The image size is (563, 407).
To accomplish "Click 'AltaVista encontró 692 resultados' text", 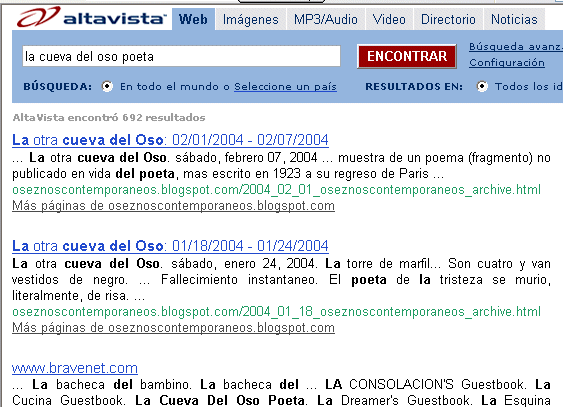I will (x=109, y=117).
